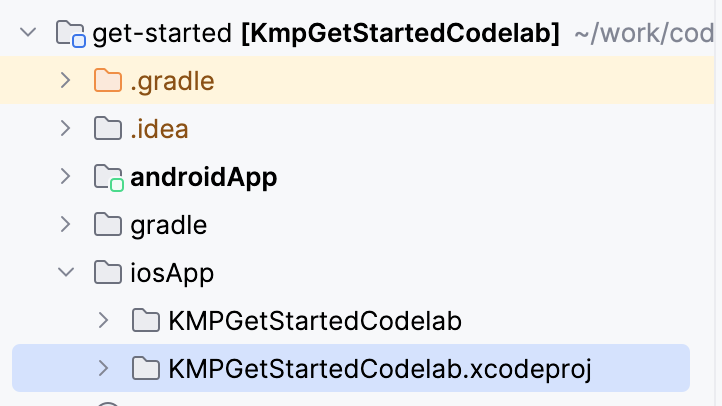Viewport: 722px width, 406px height.
Task: Expand the gradle folder chevron
Action: click(65, 225)
